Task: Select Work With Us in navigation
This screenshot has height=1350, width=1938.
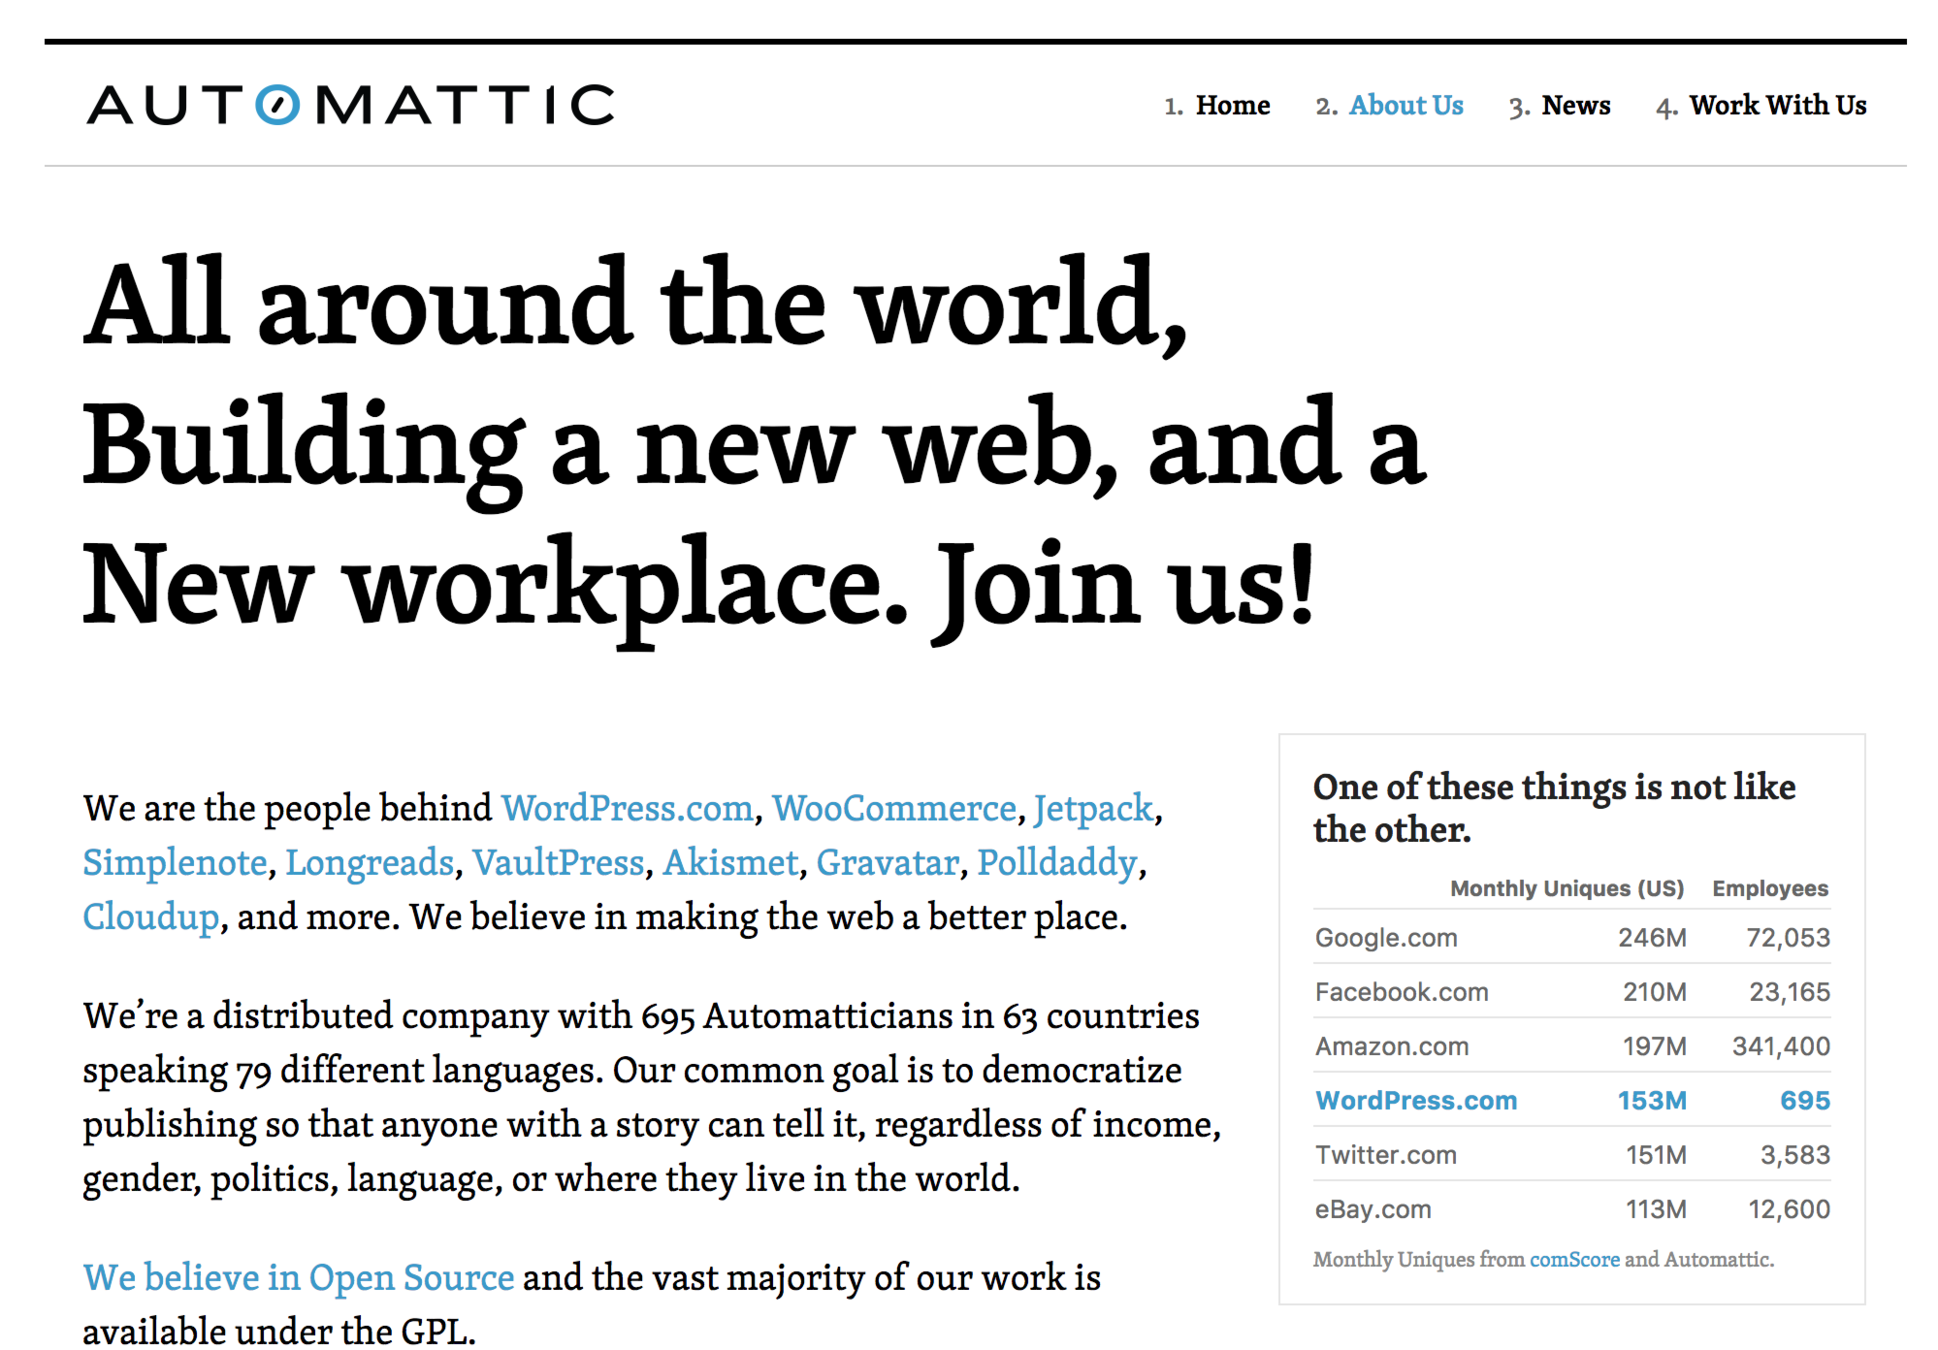Action: point(1777,105)
